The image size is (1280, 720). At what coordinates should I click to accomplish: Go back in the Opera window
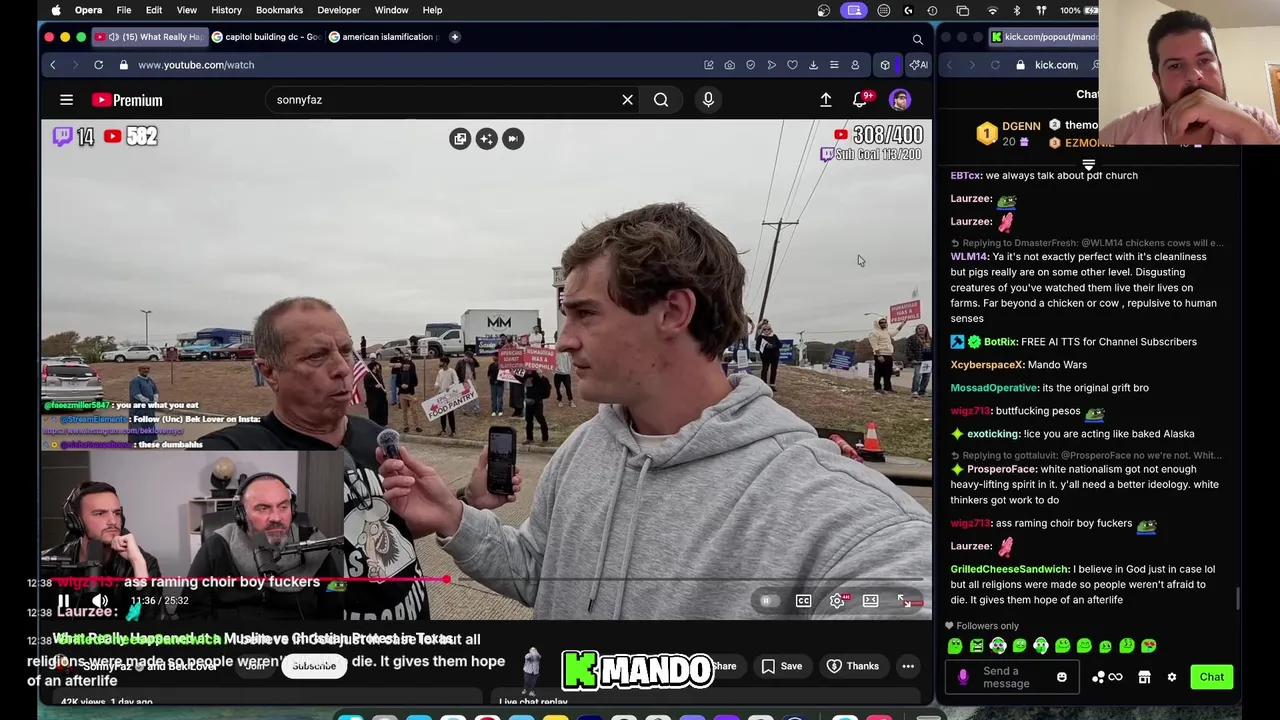53,65
